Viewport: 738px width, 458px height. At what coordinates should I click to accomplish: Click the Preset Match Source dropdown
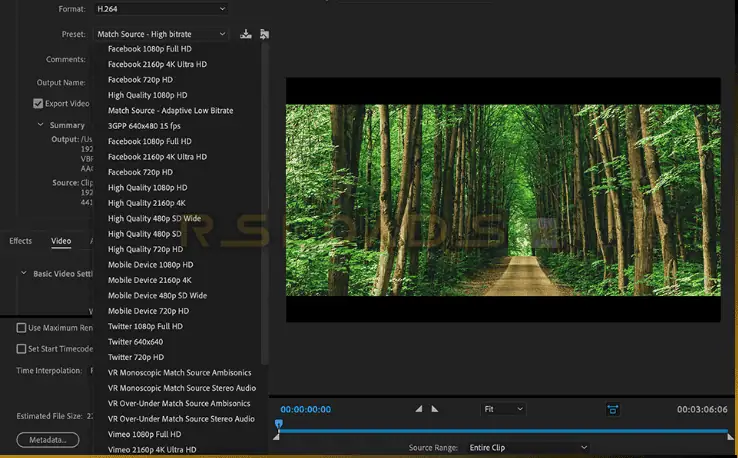click(161, 34)
